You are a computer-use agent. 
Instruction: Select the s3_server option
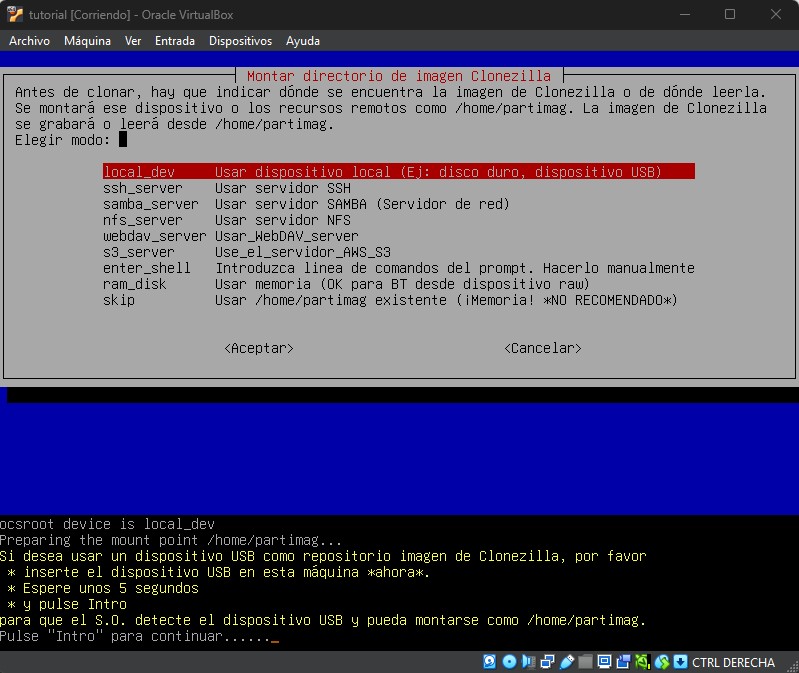click(398, 252)
